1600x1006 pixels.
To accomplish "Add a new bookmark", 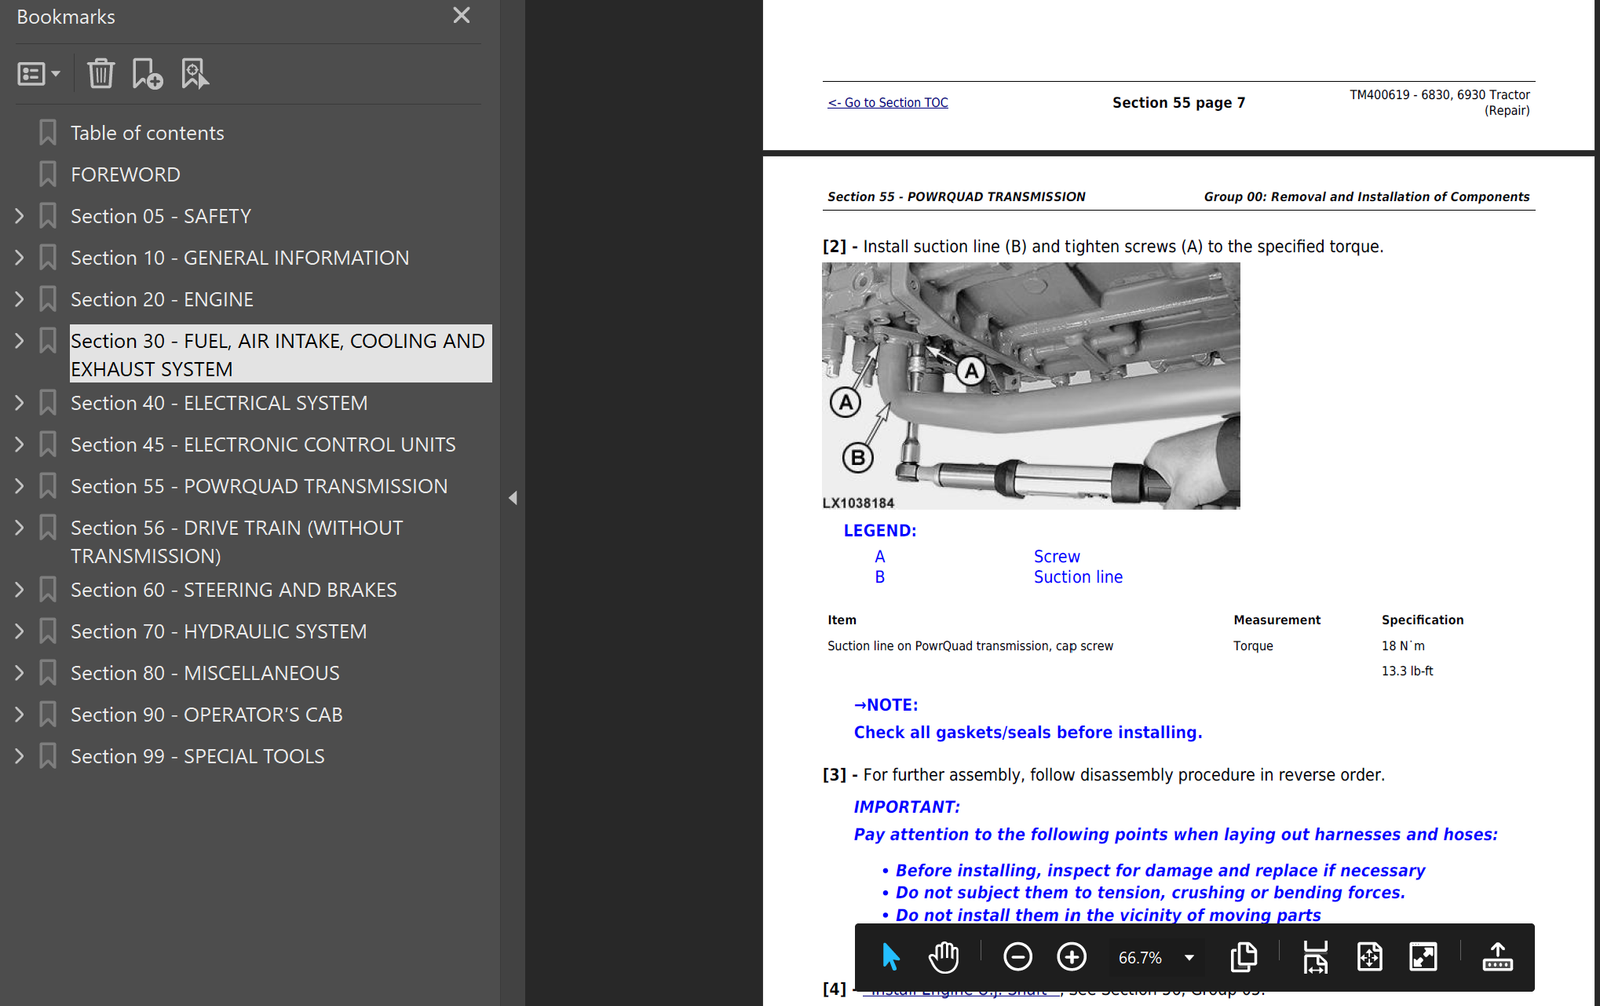I will click(x=147, y=74).
